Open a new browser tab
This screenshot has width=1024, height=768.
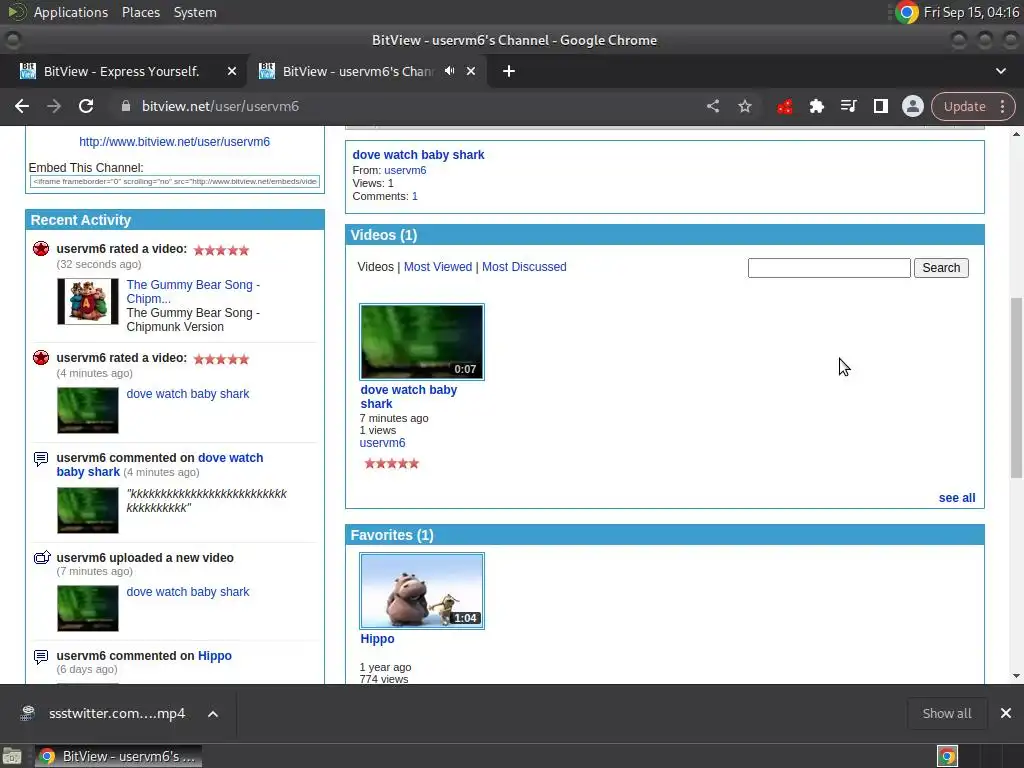[509, 71]
